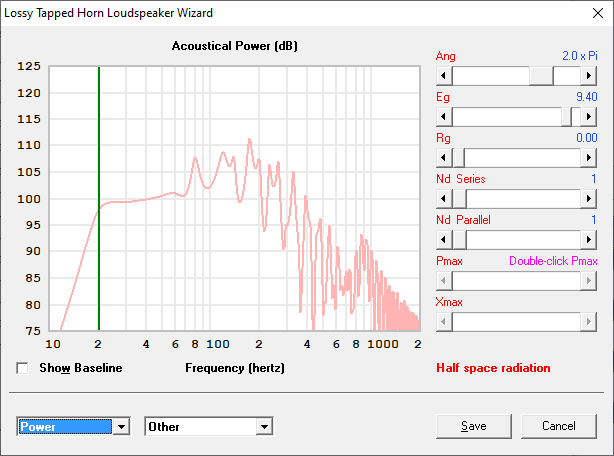The image size is (614, 456).
Task: Click the green vertical marker line on chart
Action: [x=99, y=198]
